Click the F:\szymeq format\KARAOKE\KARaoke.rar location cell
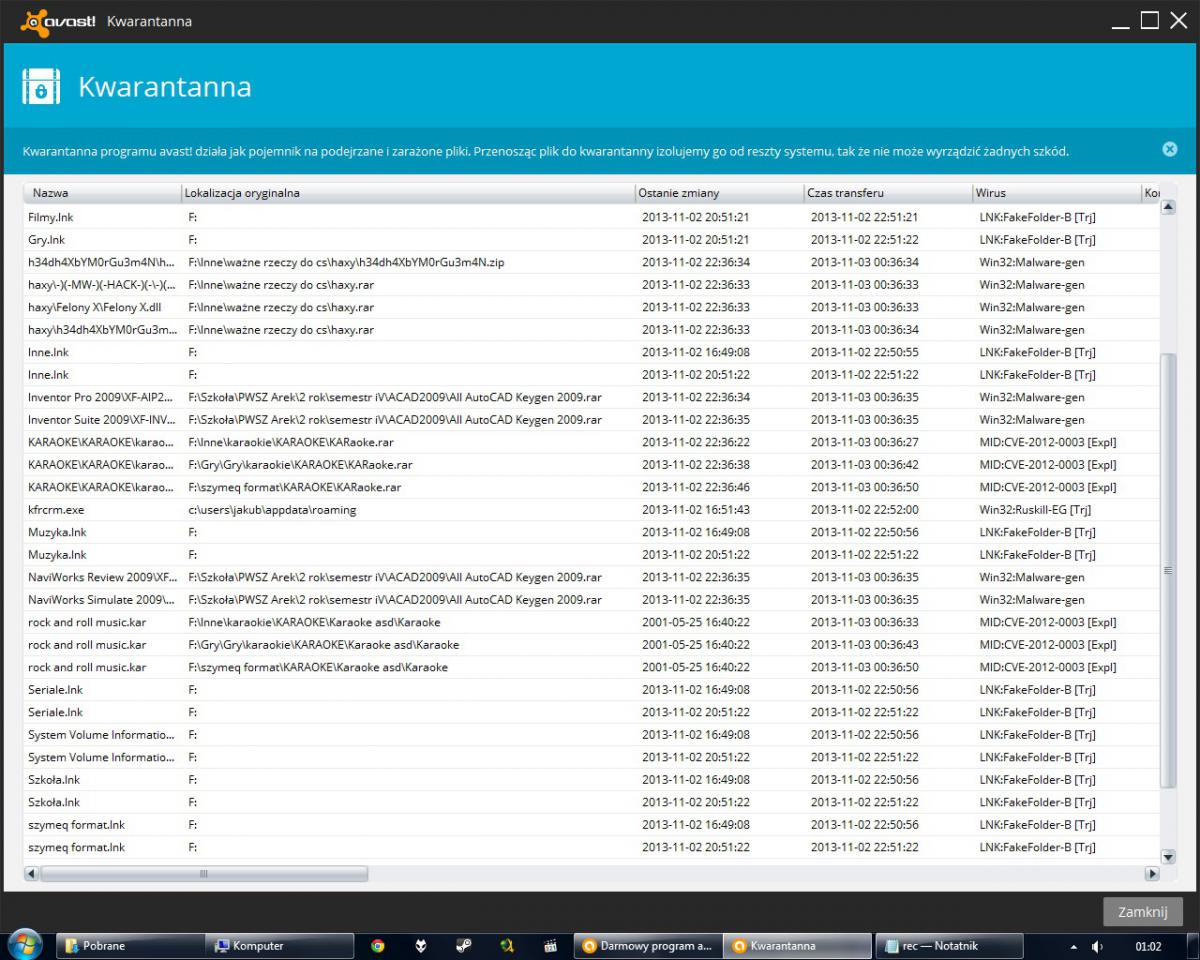Screen dimensions: 1200x960 [294, 487]
